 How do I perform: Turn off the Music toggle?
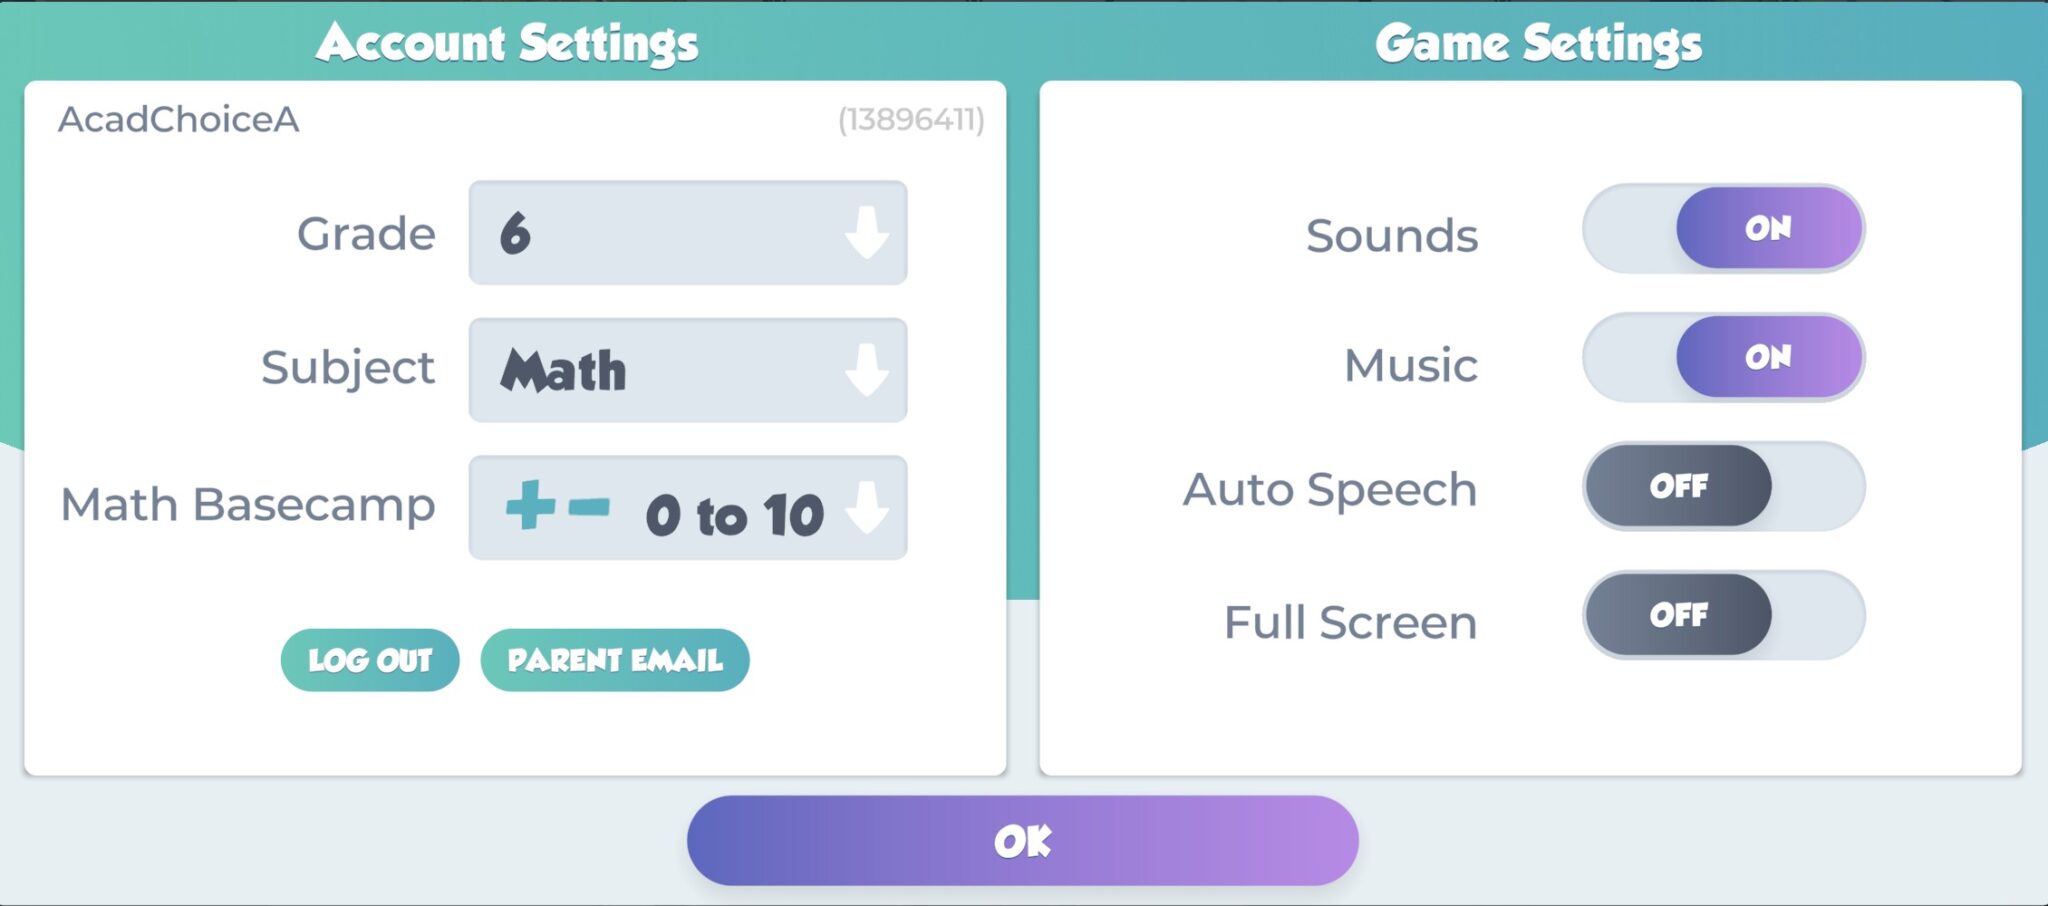tap(1723, 358)
